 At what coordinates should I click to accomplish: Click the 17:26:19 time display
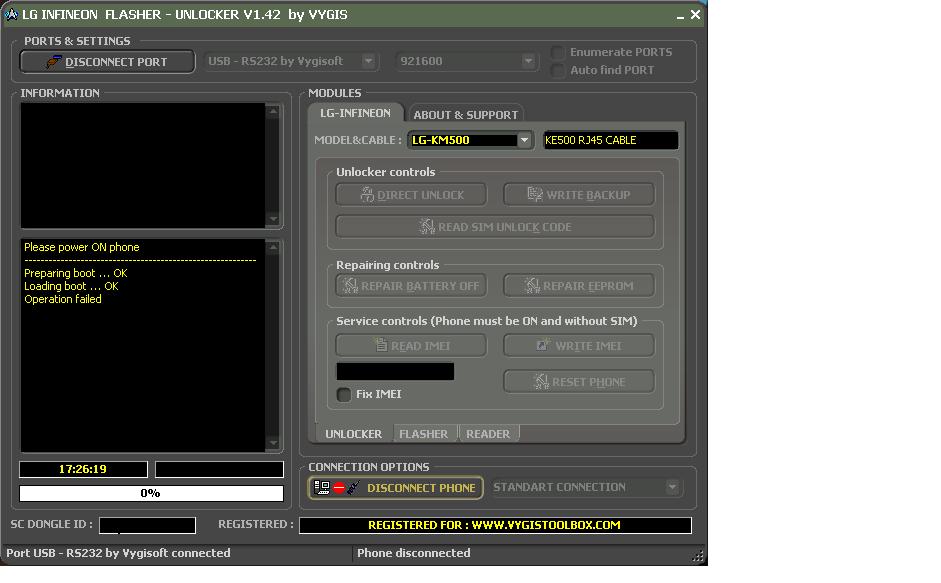click(83, 469)
